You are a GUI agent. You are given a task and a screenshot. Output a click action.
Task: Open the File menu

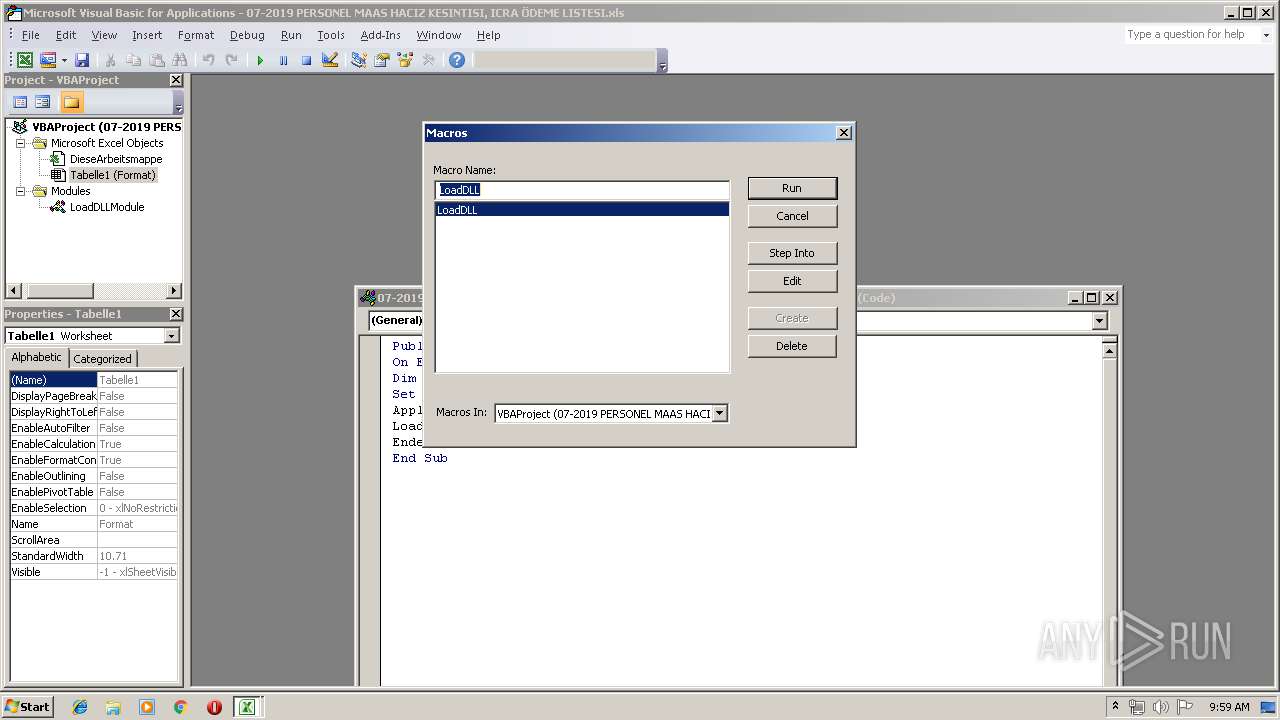click(31, 35)
